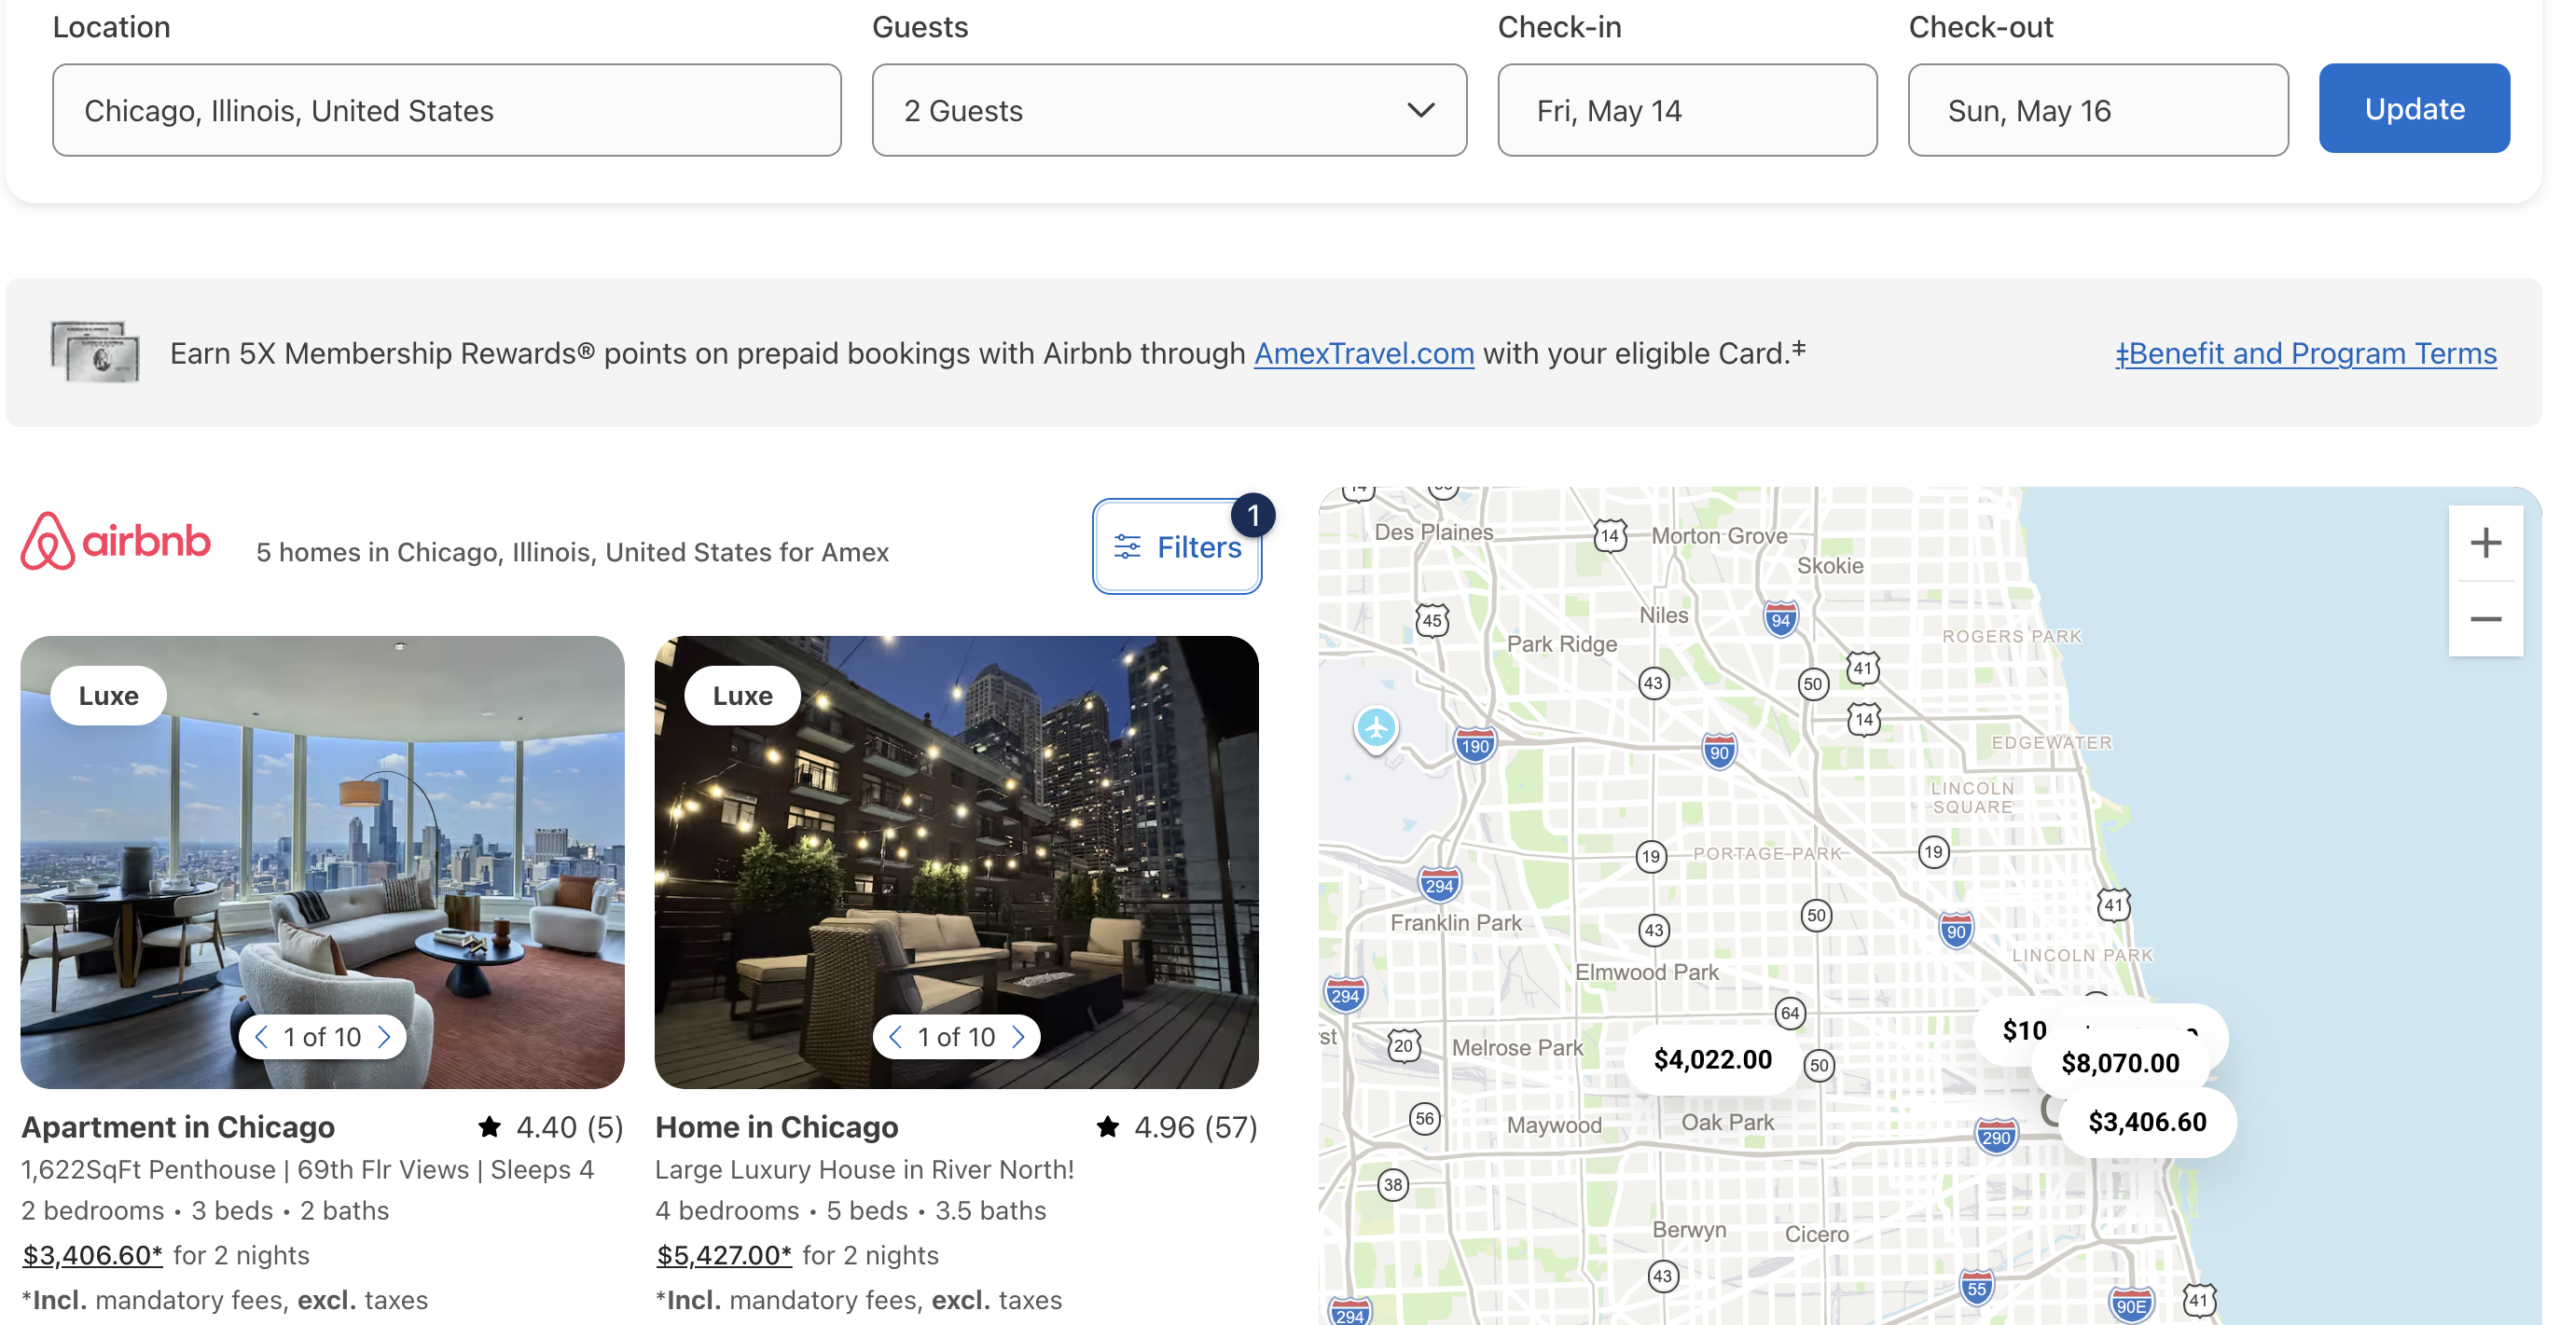Click "2 bedrooms • 3 beds • 2 baths"

[205, 1211]
